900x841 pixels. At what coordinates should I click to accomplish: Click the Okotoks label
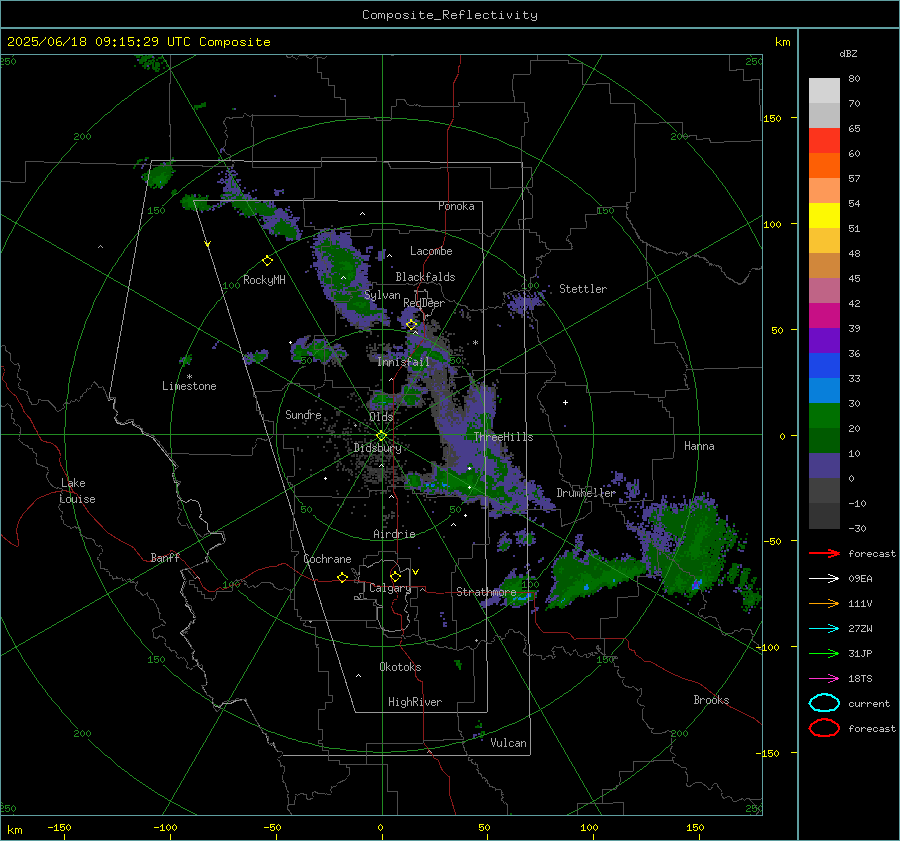(x=400, y=667)
